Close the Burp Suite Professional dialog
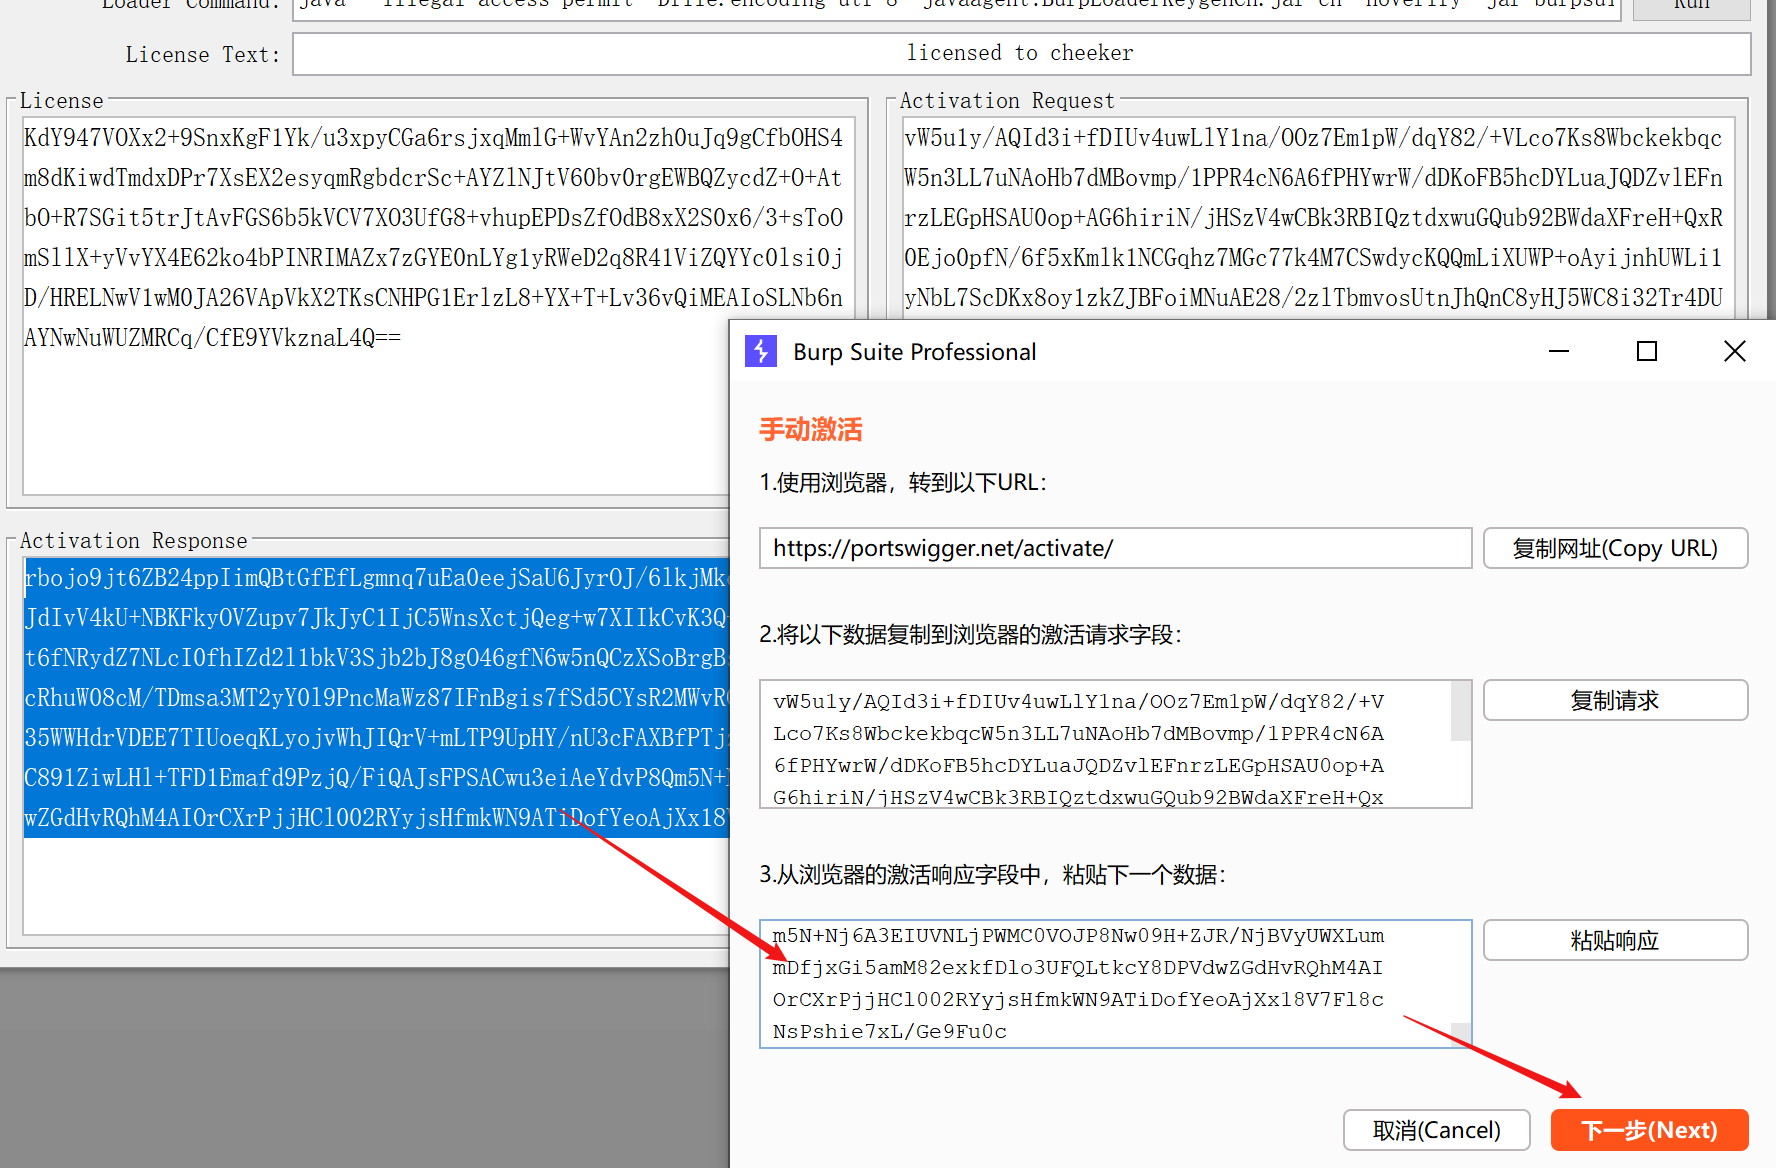1776x1168 pixels. pos(1735,351)
